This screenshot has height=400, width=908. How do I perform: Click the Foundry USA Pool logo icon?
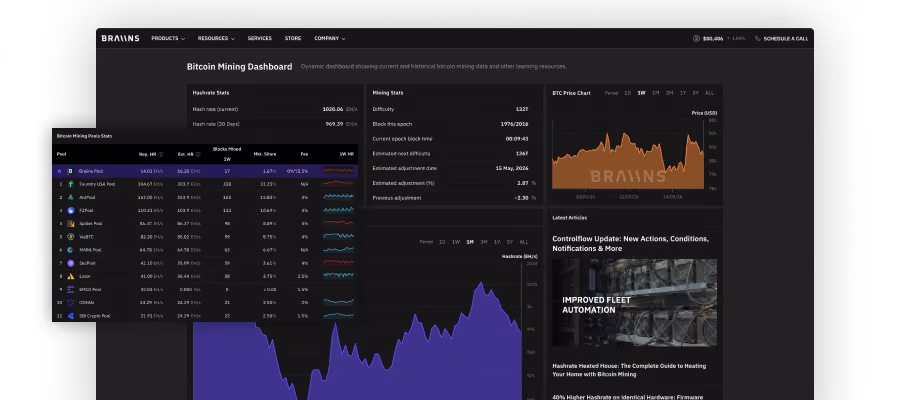(71, 184)
